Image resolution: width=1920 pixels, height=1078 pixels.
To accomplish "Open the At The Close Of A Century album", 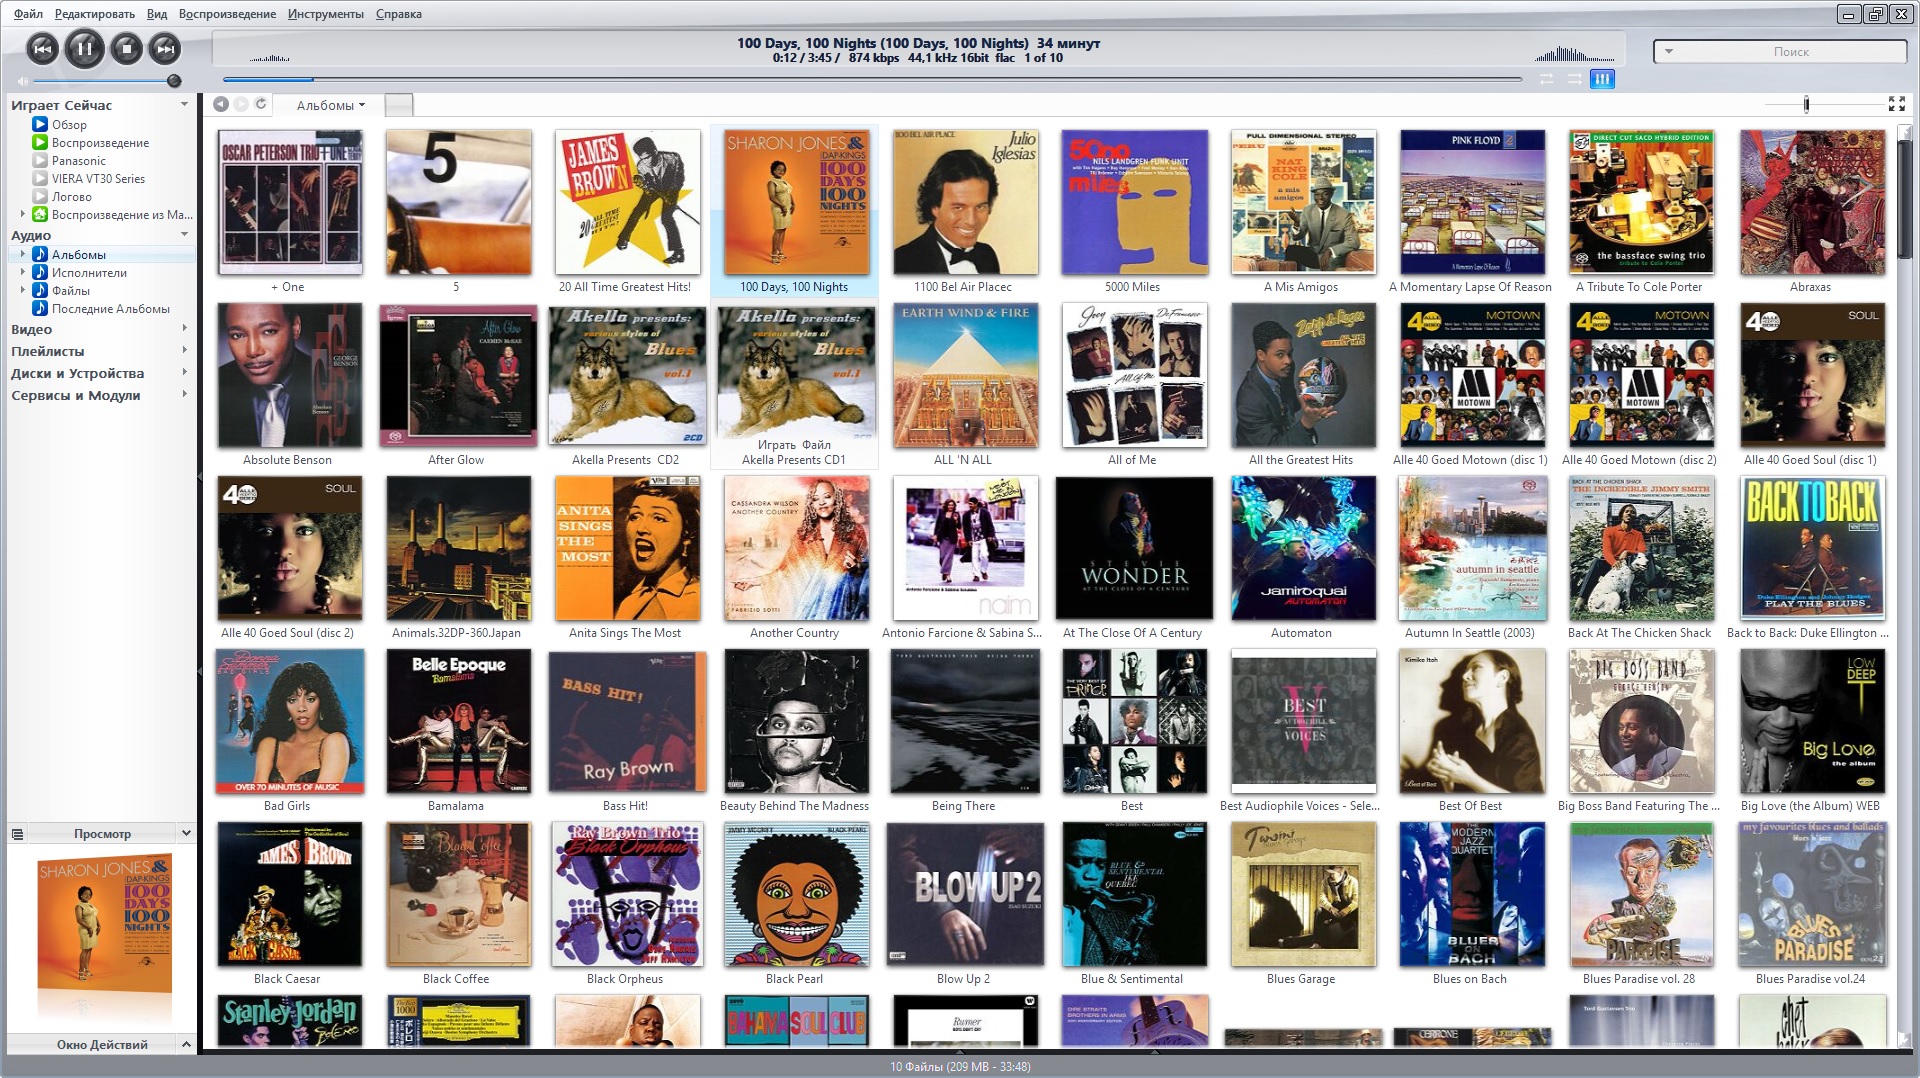I will [1134, 548].
